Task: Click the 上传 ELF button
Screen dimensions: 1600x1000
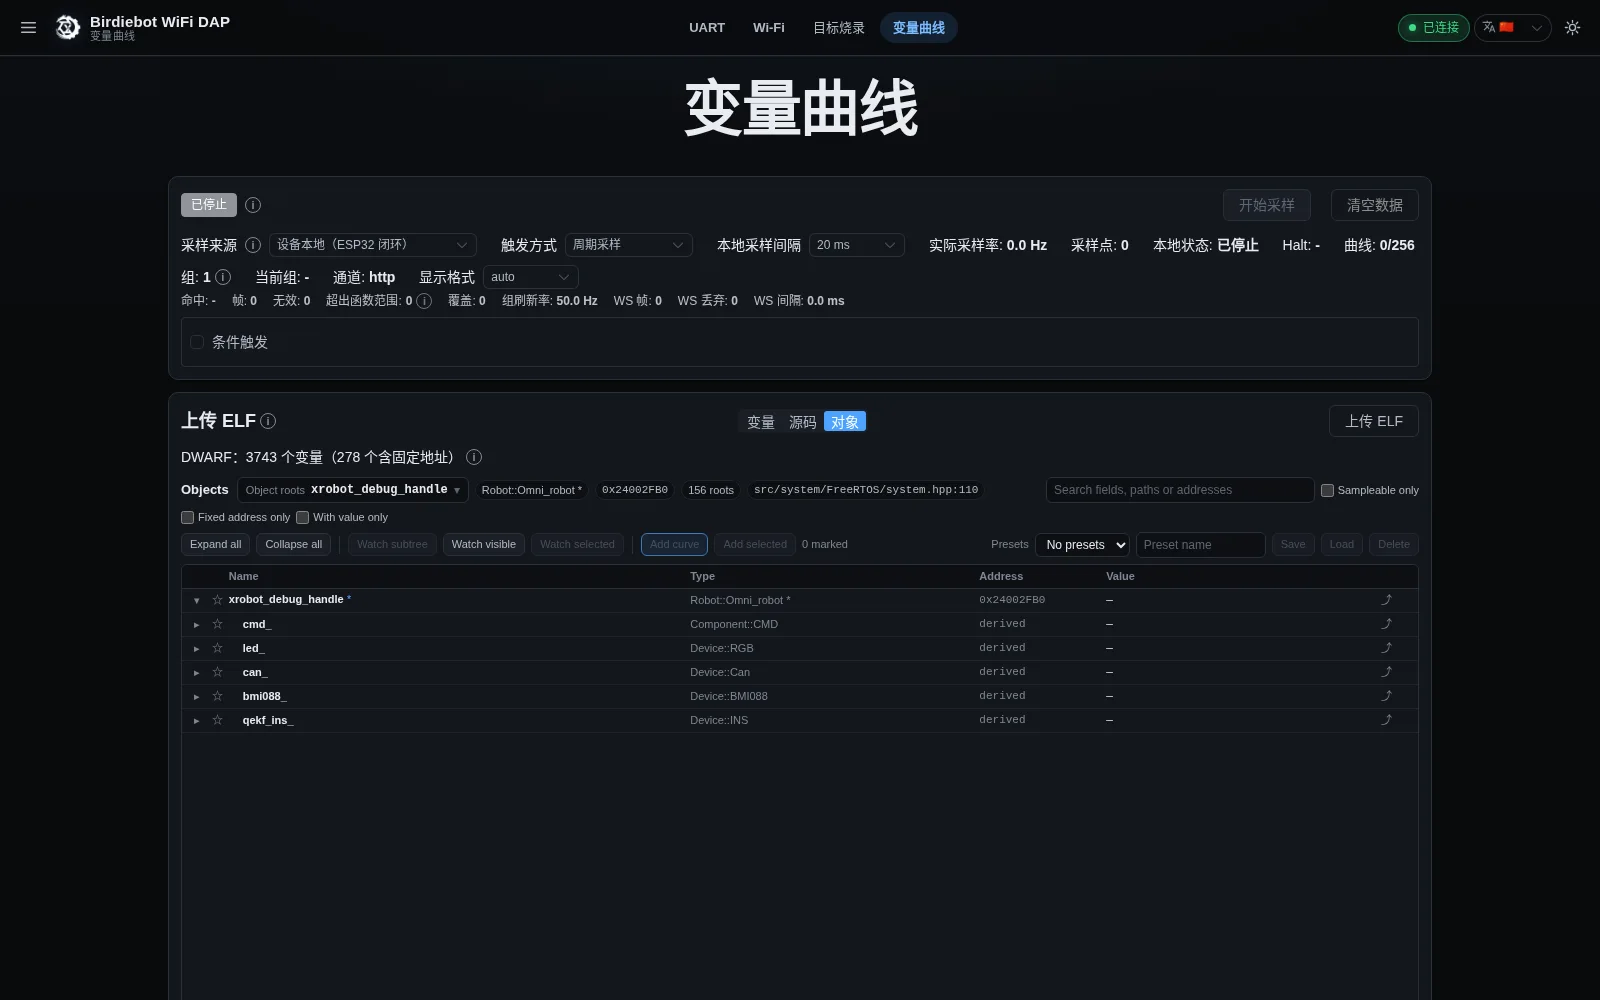Action: pyautogui.click(x=1374, y=421)
